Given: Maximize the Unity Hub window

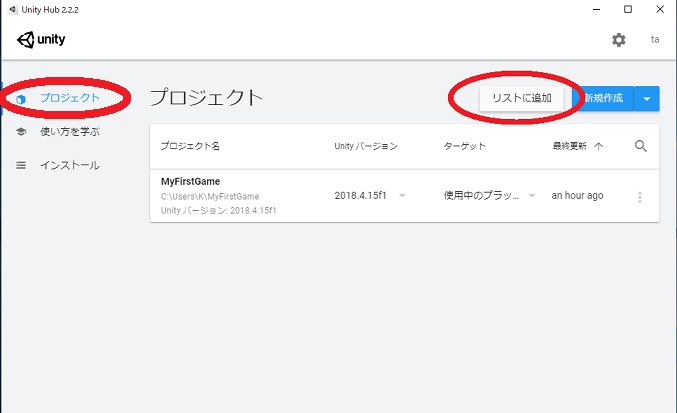Looking at the screenshot, I should click(x=628, y=9).
